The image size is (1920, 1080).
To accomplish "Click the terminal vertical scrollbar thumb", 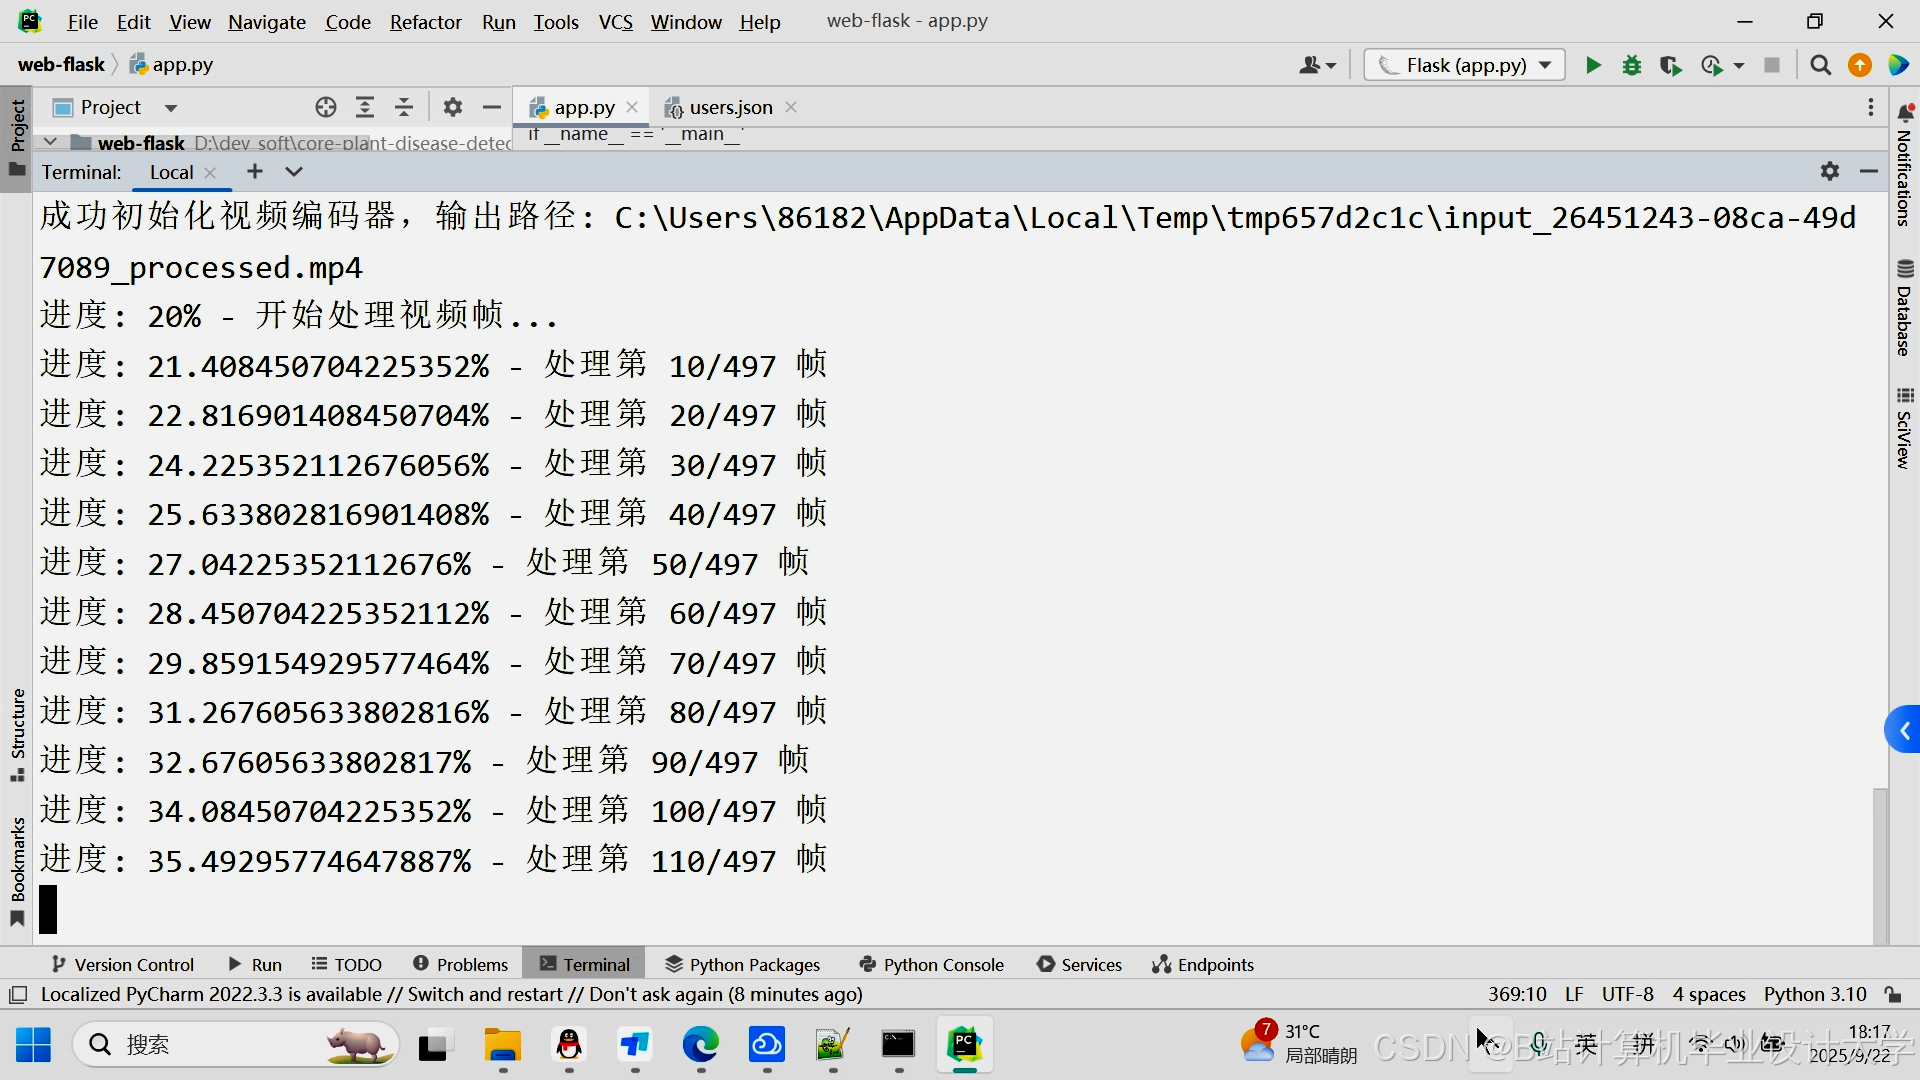I will pyautogui.click(x=1879, y=865).
